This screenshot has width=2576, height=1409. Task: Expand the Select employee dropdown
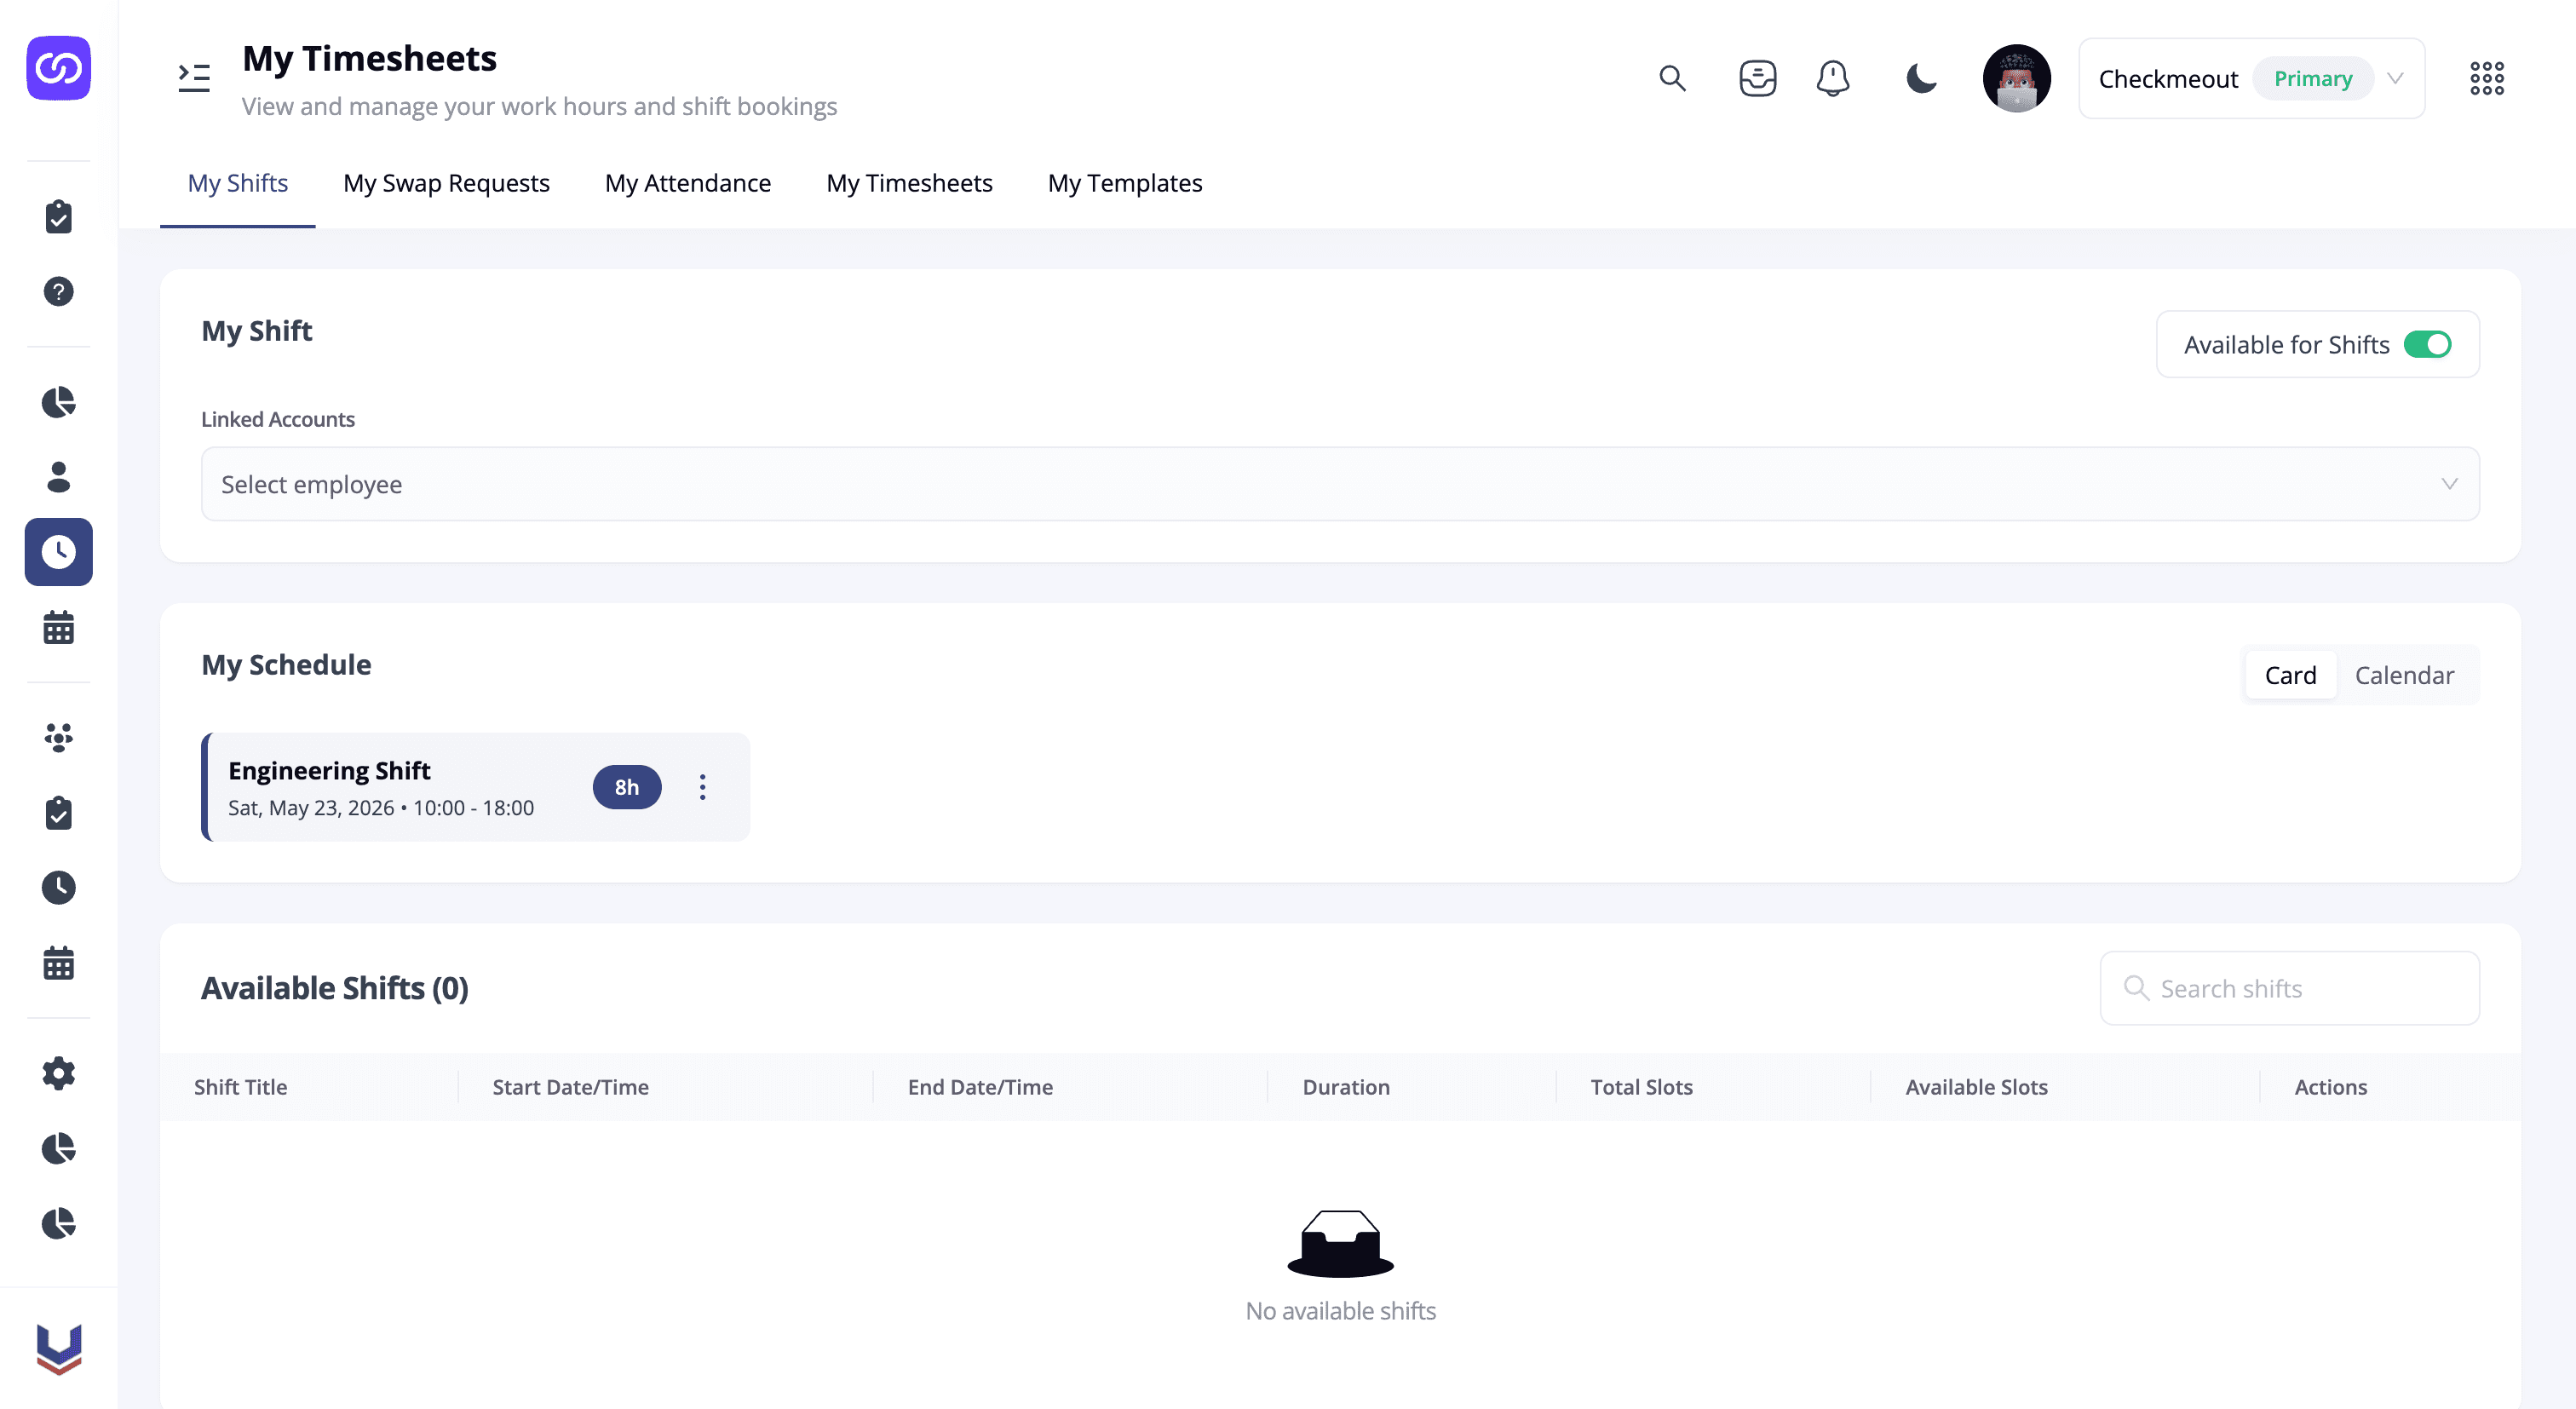[x=1340, y=484]
